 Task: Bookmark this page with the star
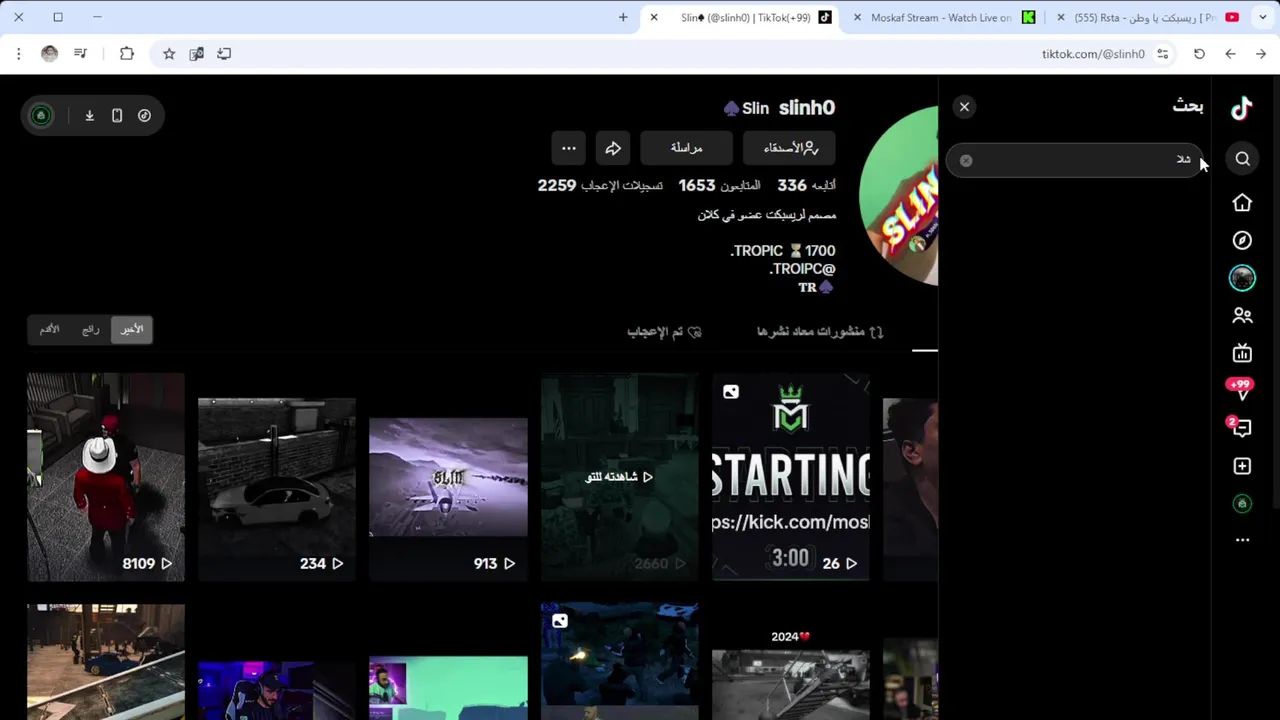pyautogui.click(x=169, y=54)
